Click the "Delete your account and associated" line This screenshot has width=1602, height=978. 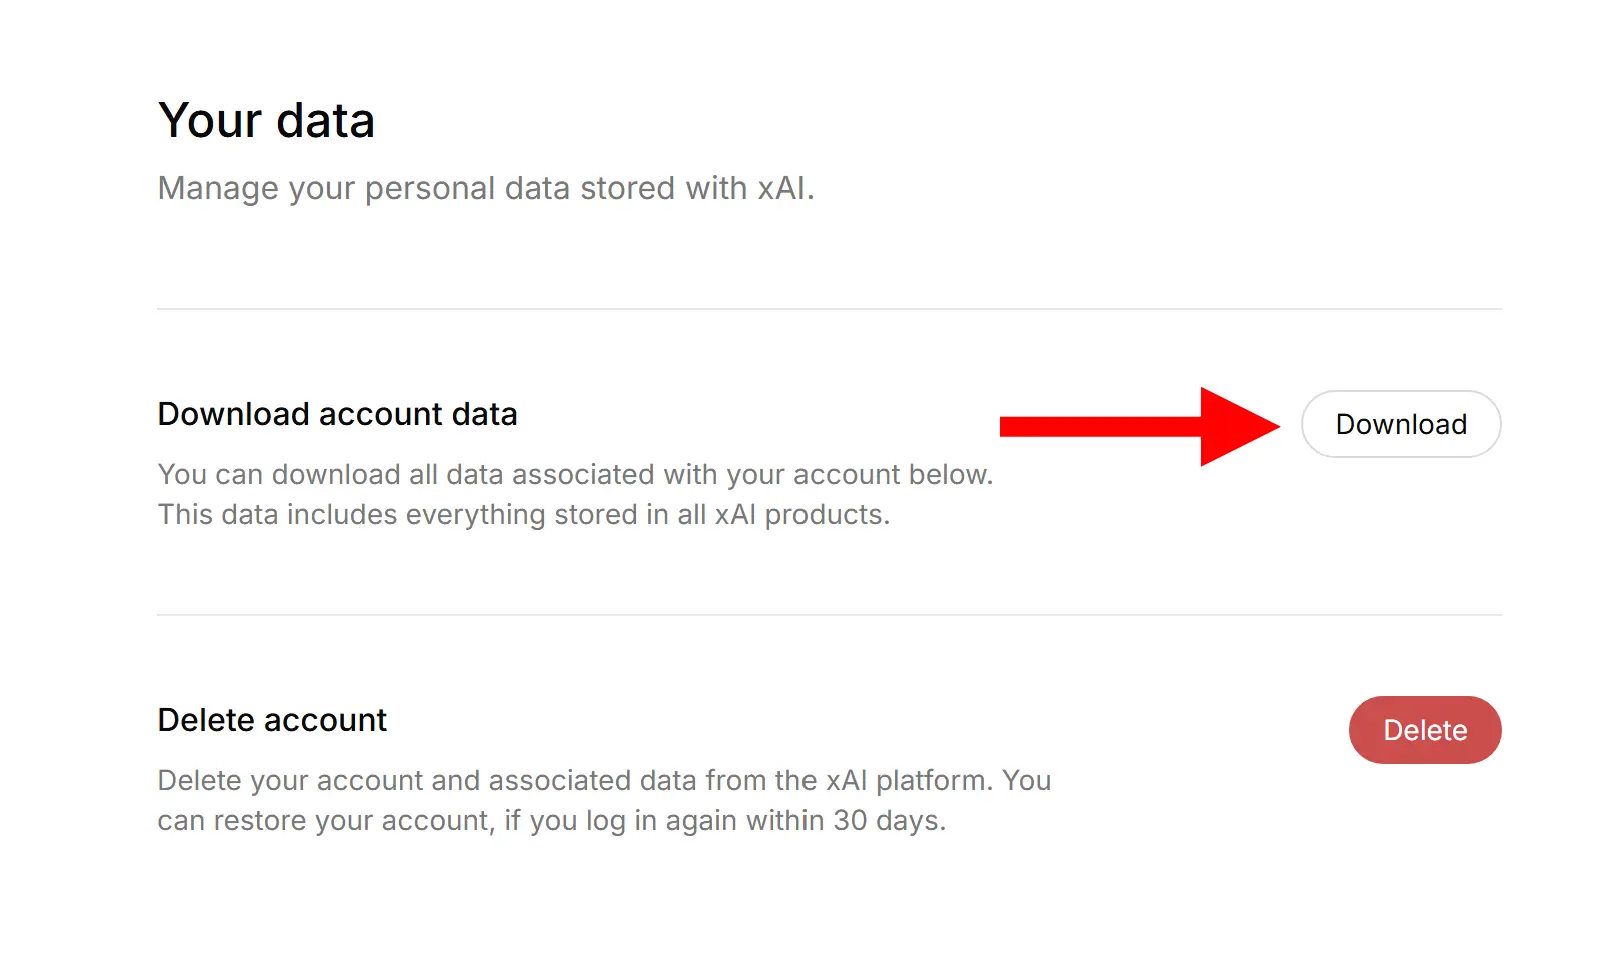604,780
